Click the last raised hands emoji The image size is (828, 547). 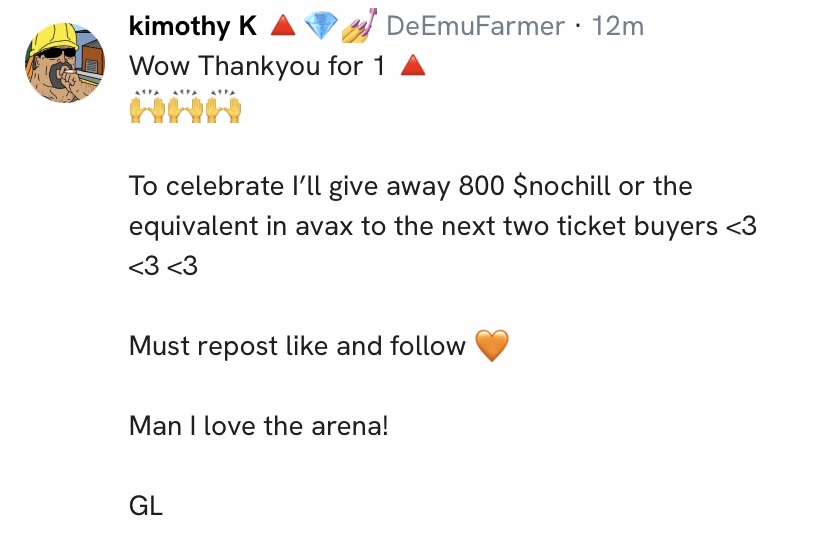pyautogui.click(x=222, y=106)
